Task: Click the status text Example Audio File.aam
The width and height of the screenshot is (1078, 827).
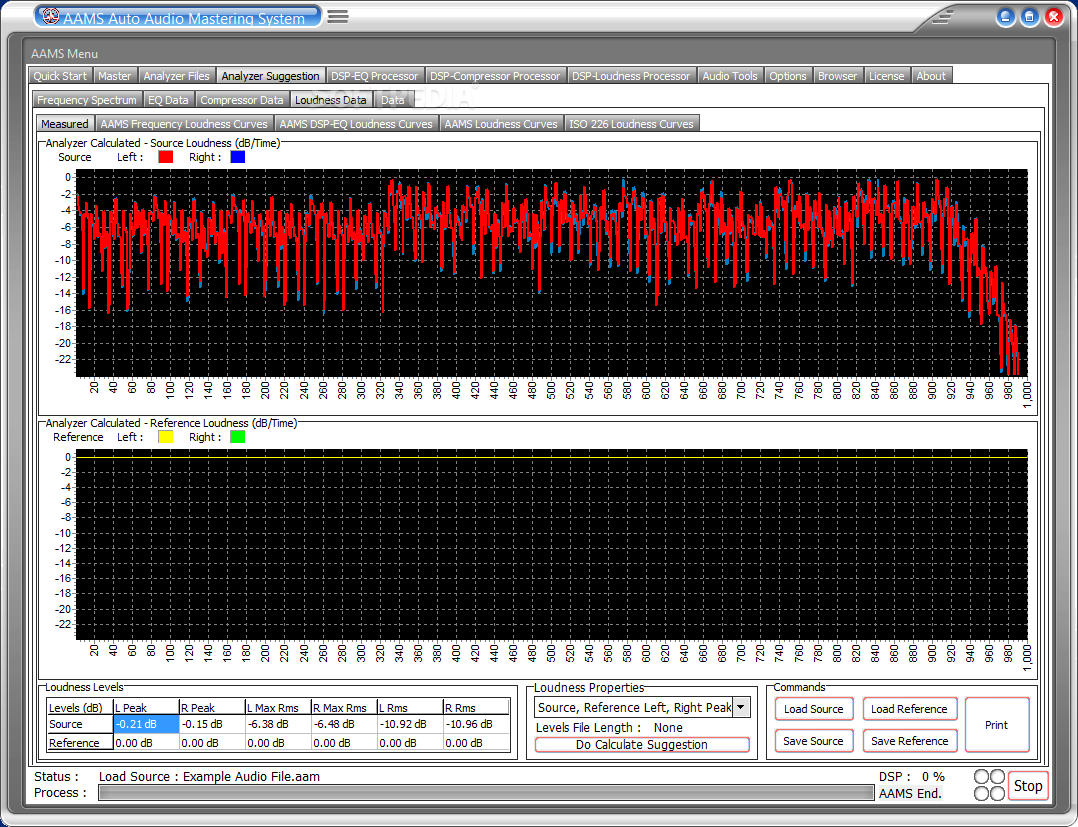Action: click(x=251, y=776)
